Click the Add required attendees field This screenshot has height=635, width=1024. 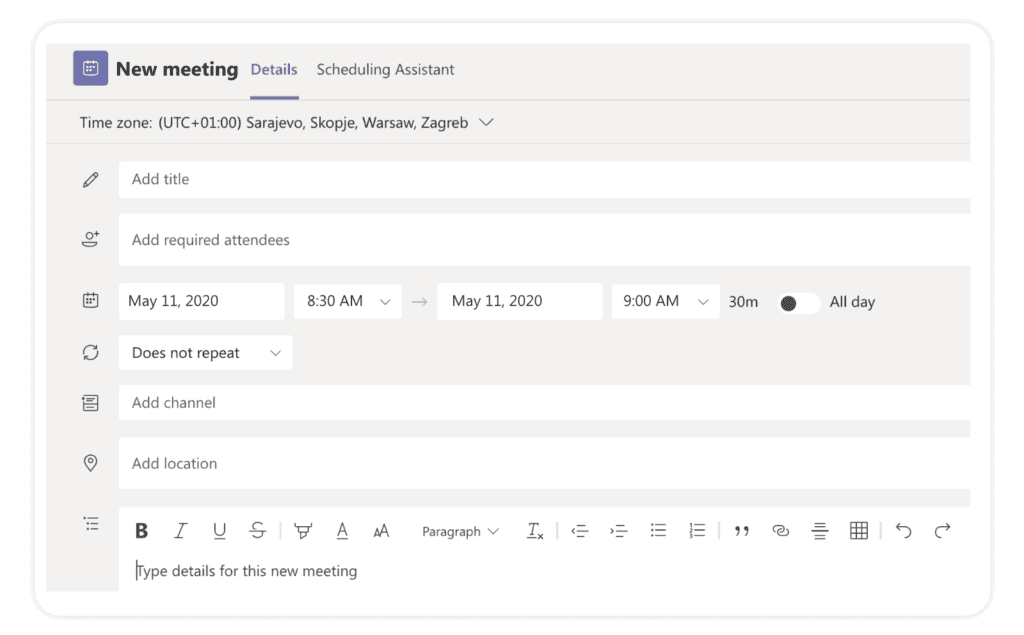pos(540,240)
